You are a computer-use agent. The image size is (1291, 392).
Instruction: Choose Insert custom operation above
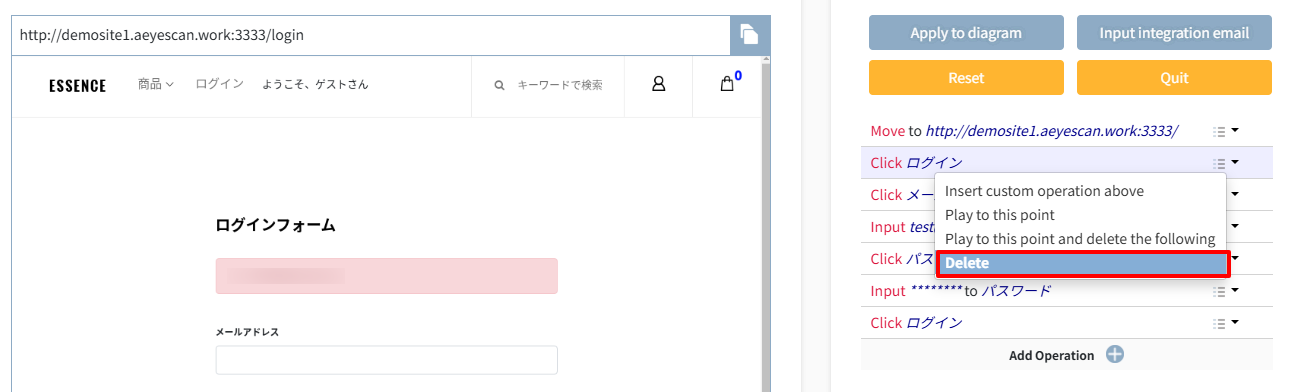[1044, 191]
